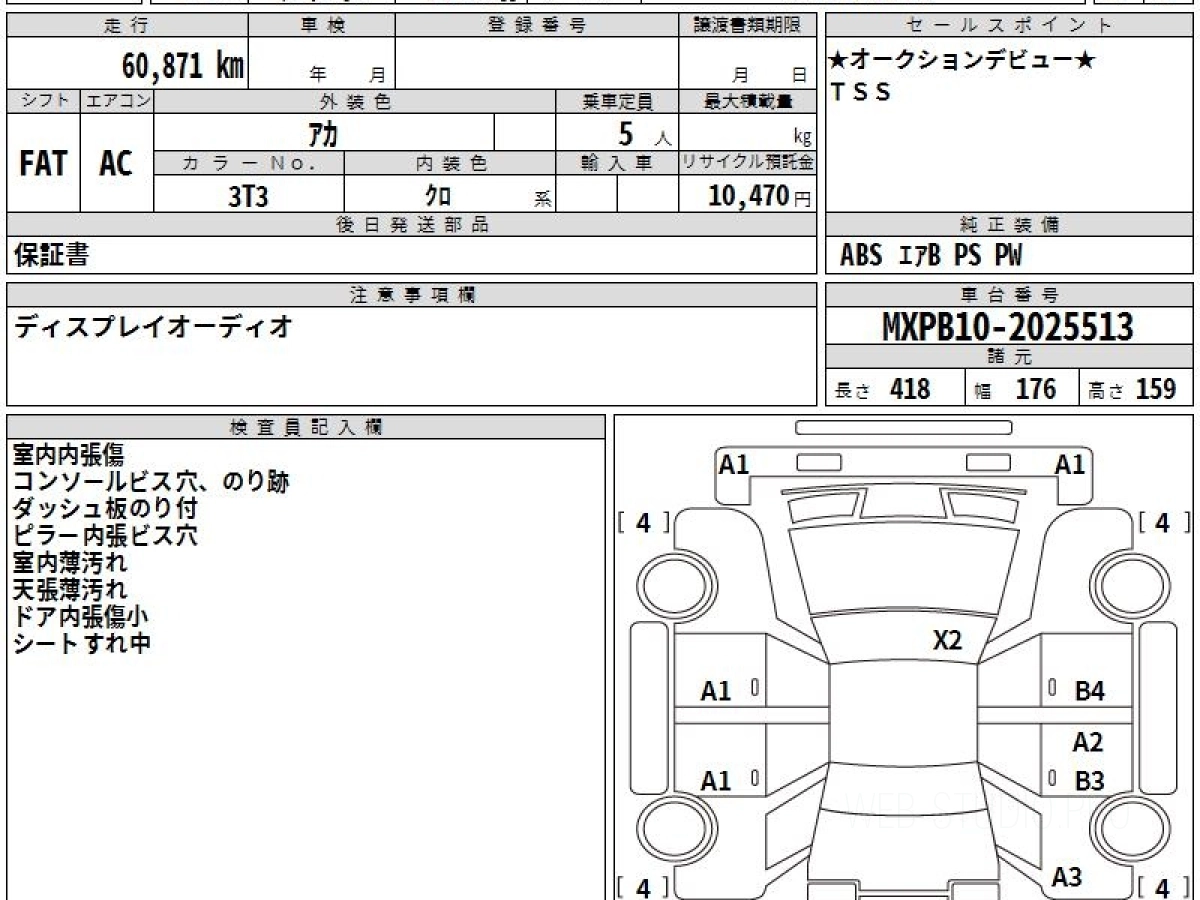Select the ★オークションデビュー★ sales point text

(962, 61)
